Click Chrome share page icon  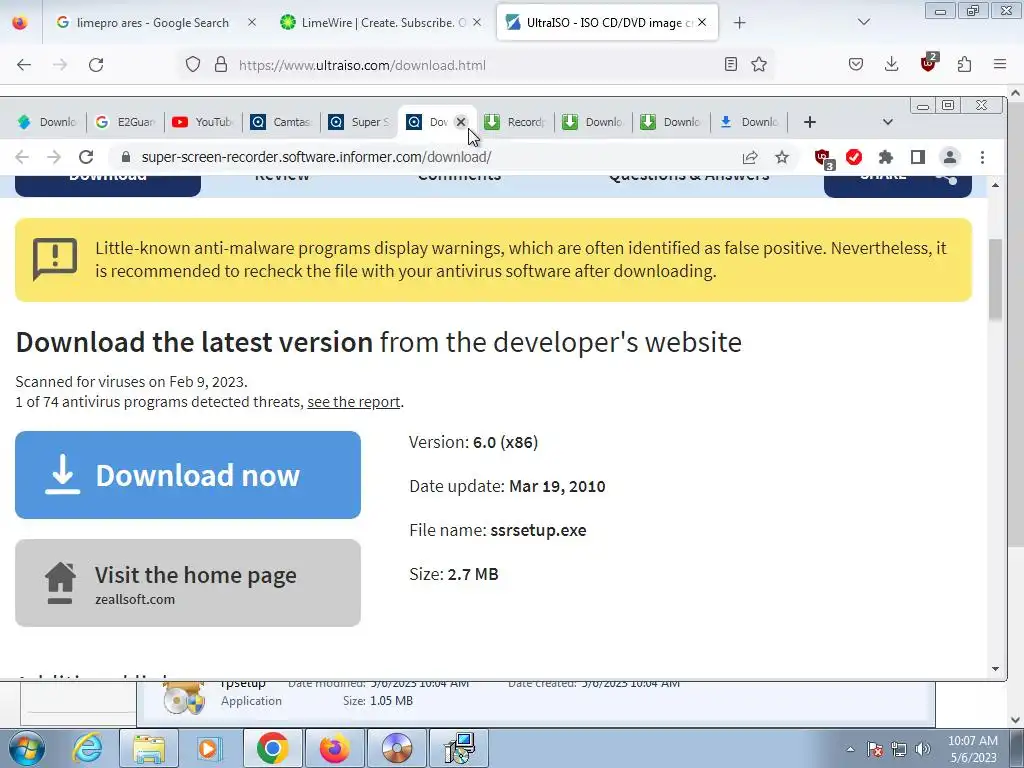pyautogui.click(x=750, y=157)
